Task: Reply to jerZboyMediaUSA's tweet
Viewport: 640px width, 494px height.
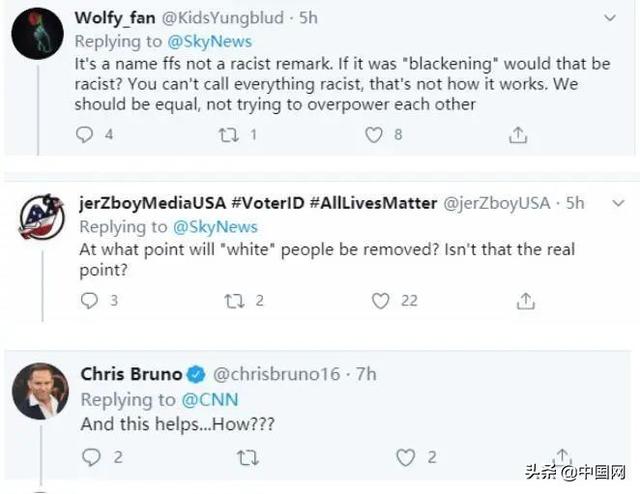Action: click(x=89, y=300)
